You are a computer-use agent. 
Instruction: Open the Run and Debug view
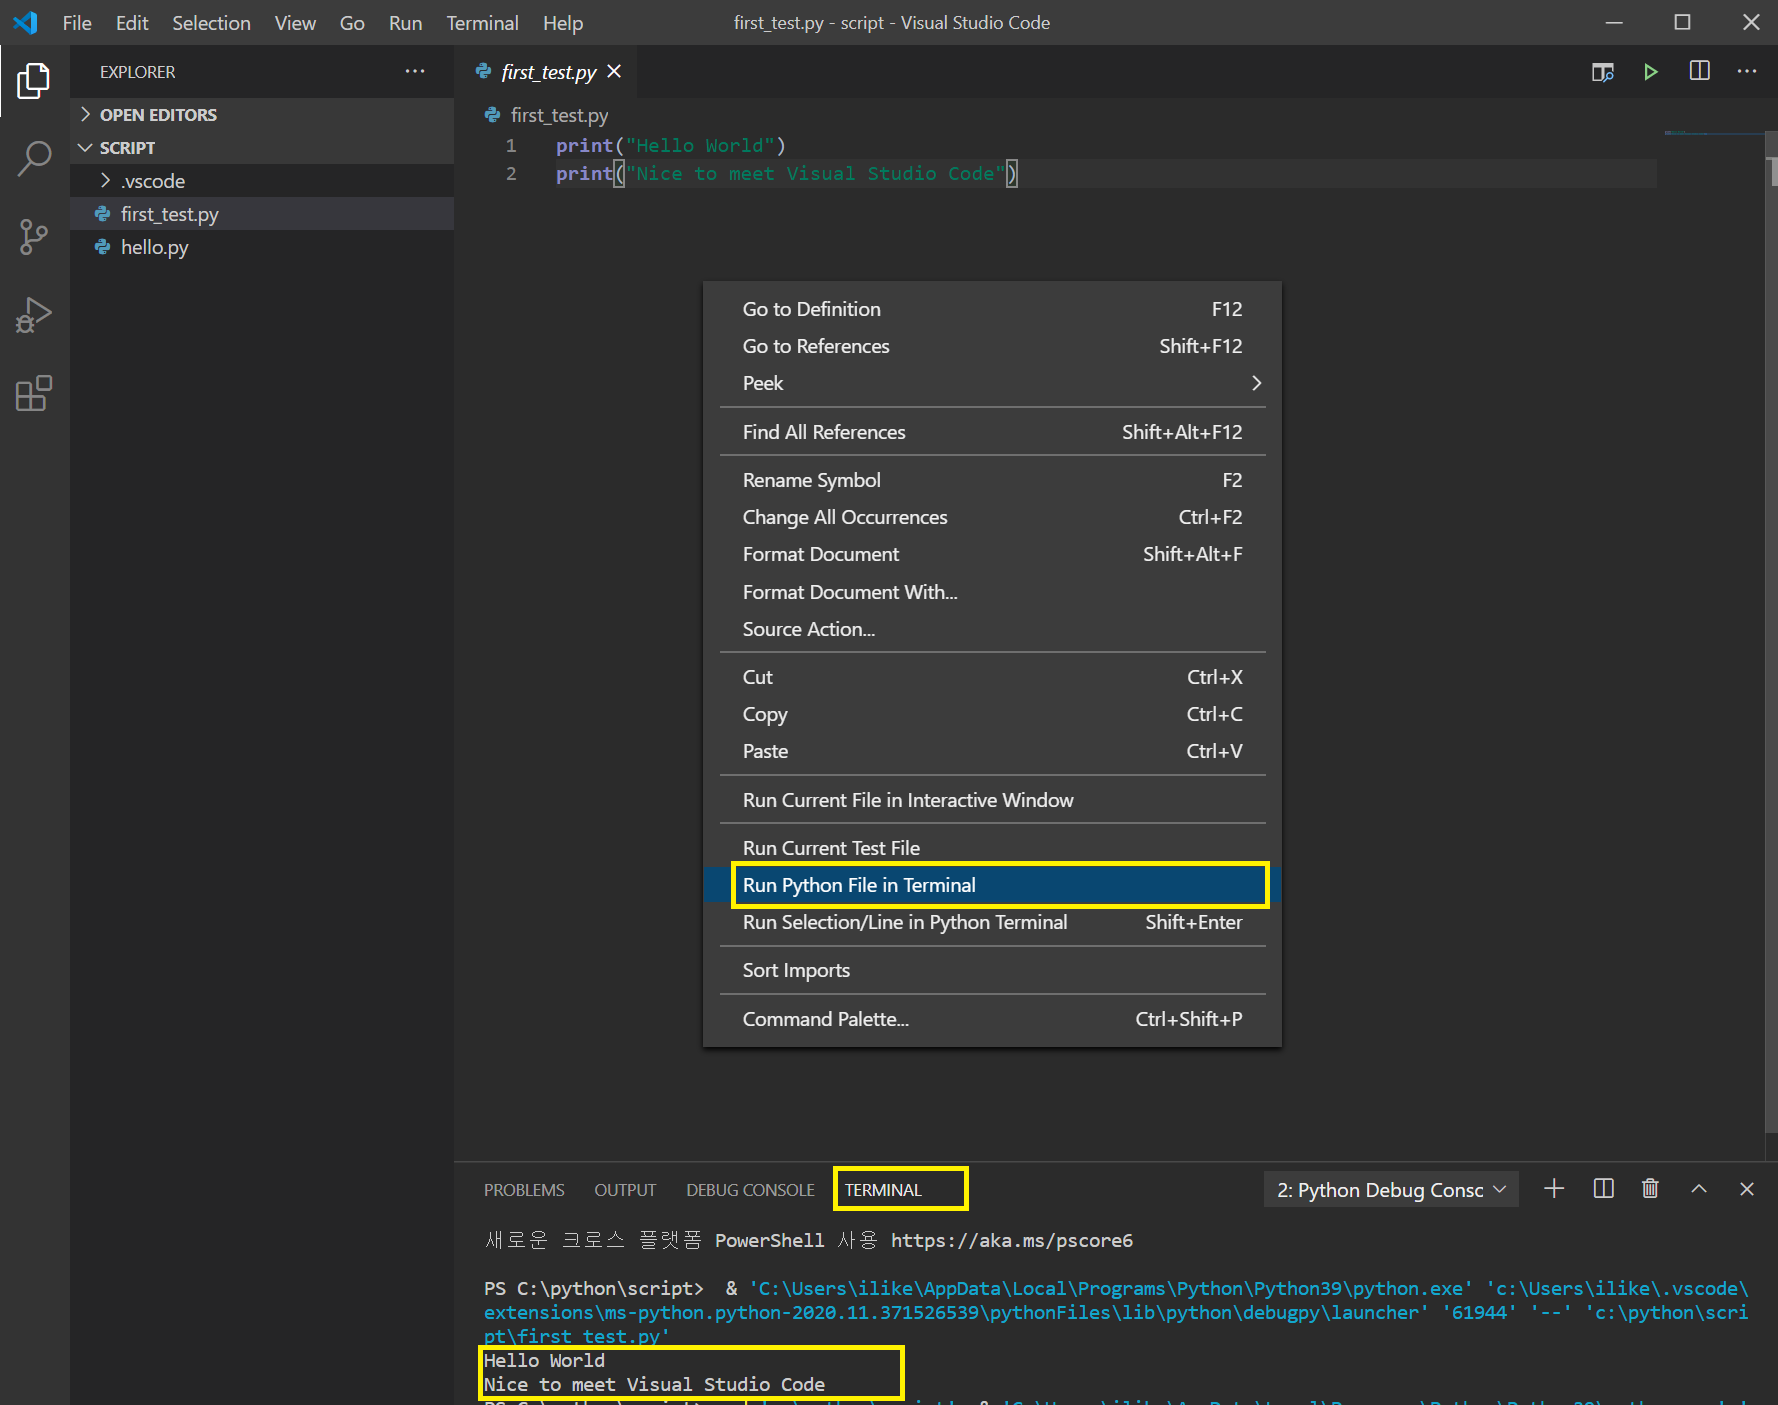tap(34, 315)
